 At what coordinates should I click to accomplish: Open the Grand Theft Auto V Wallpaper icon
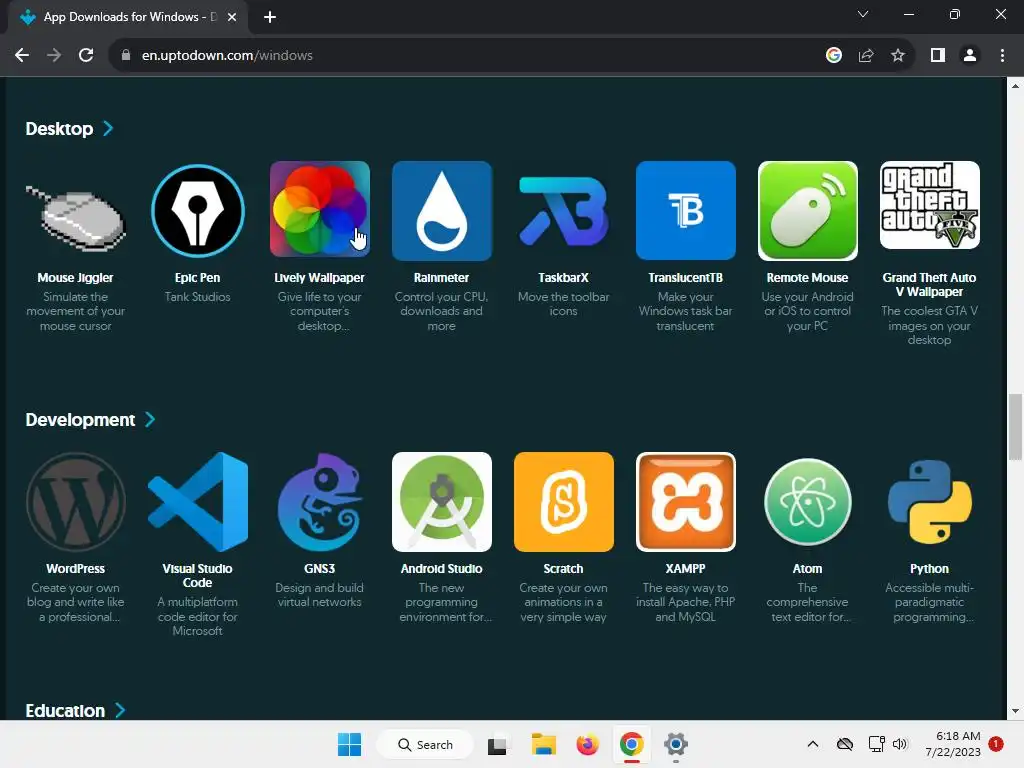tap(930, 205)
